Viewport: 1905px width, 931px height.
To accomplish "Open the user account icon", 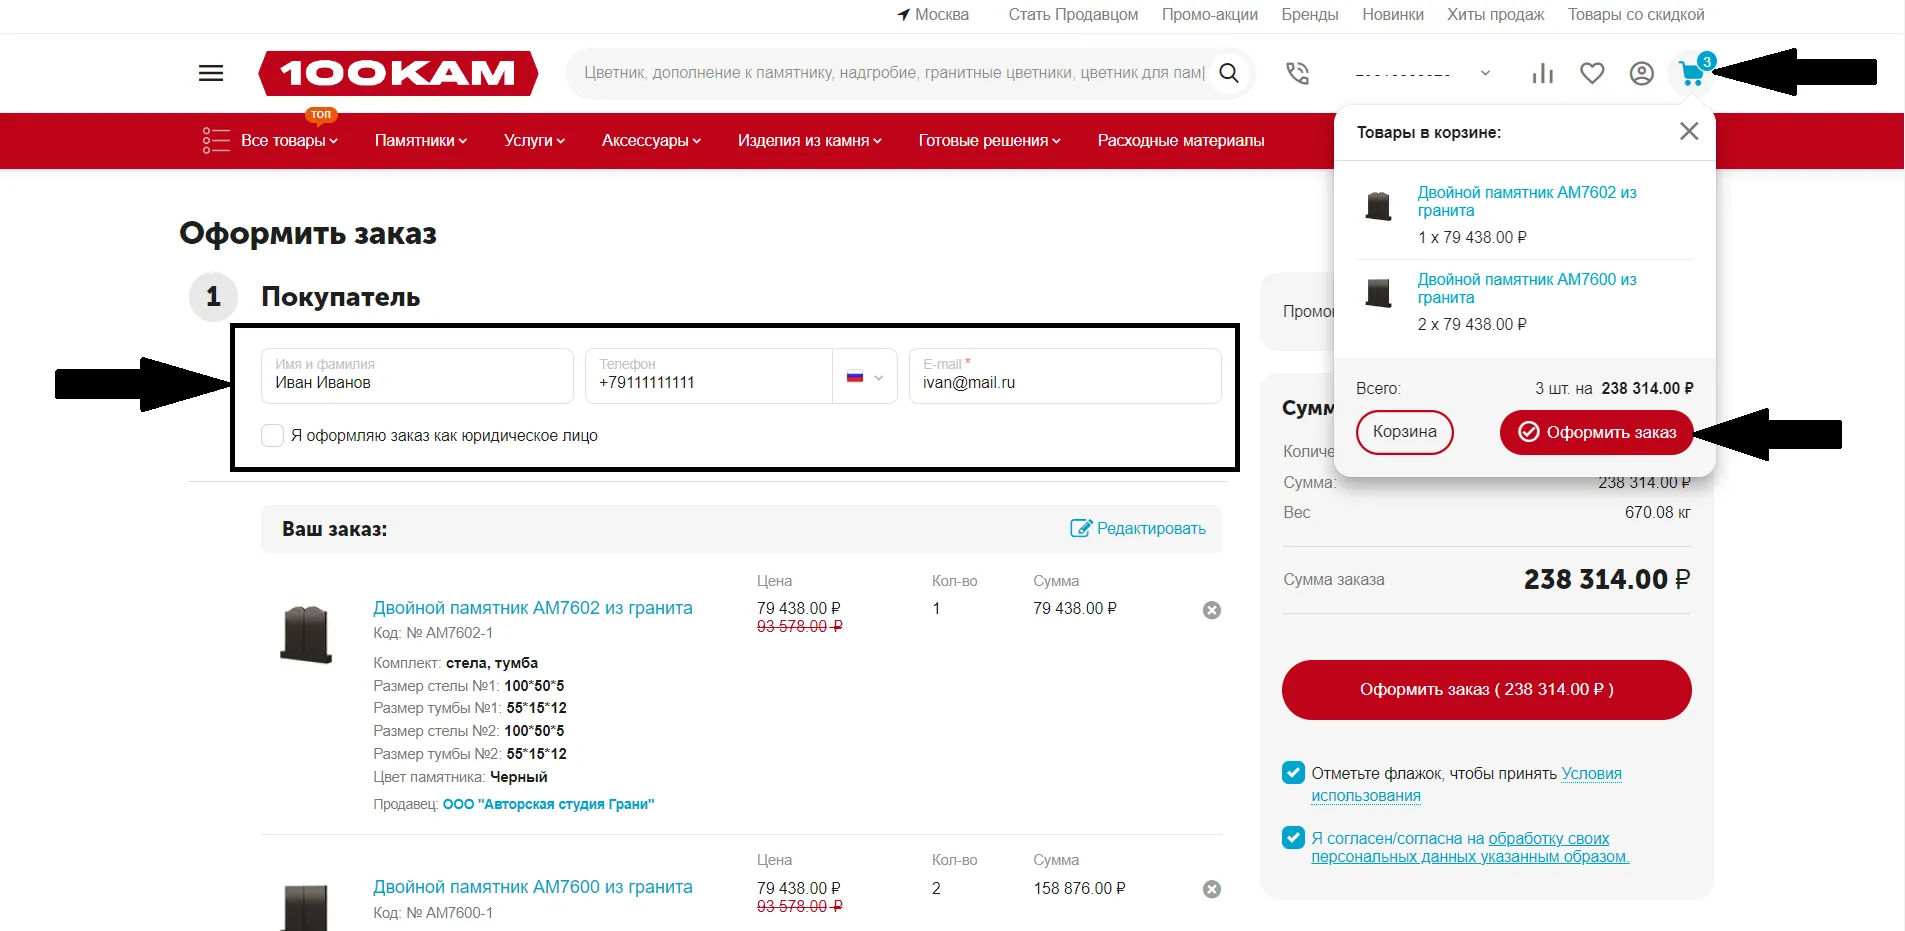I will pos(1641,73).
